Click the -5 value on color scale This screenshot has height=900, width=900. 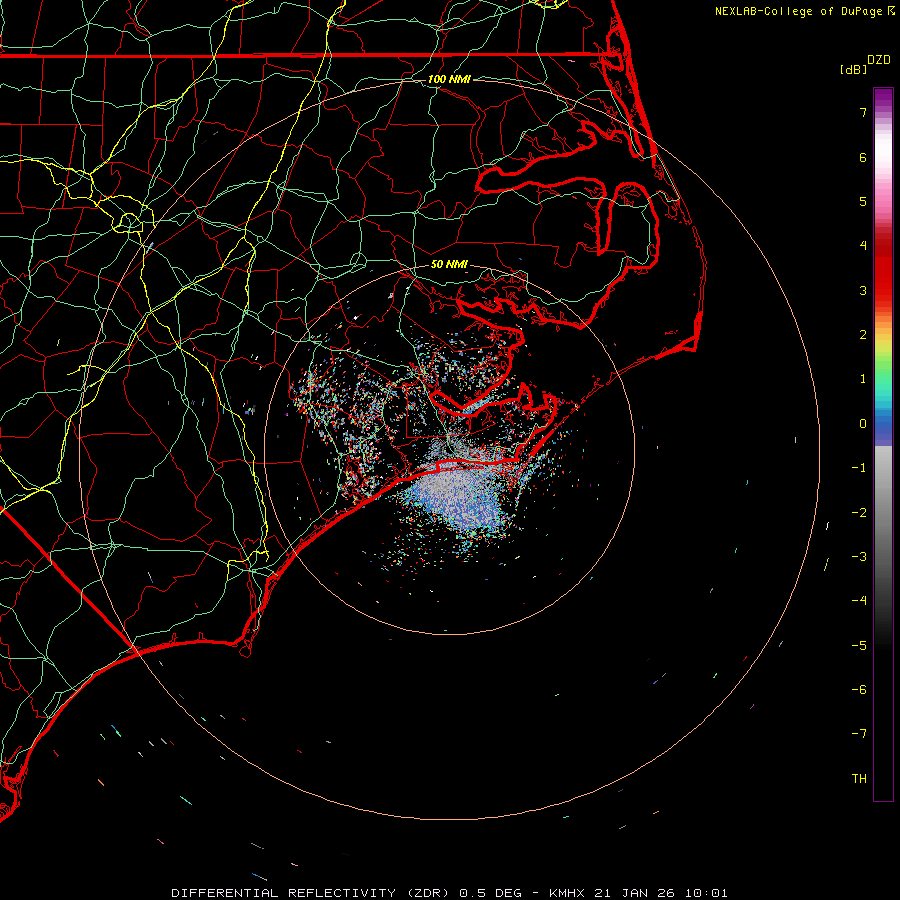[x=859, y=646]
